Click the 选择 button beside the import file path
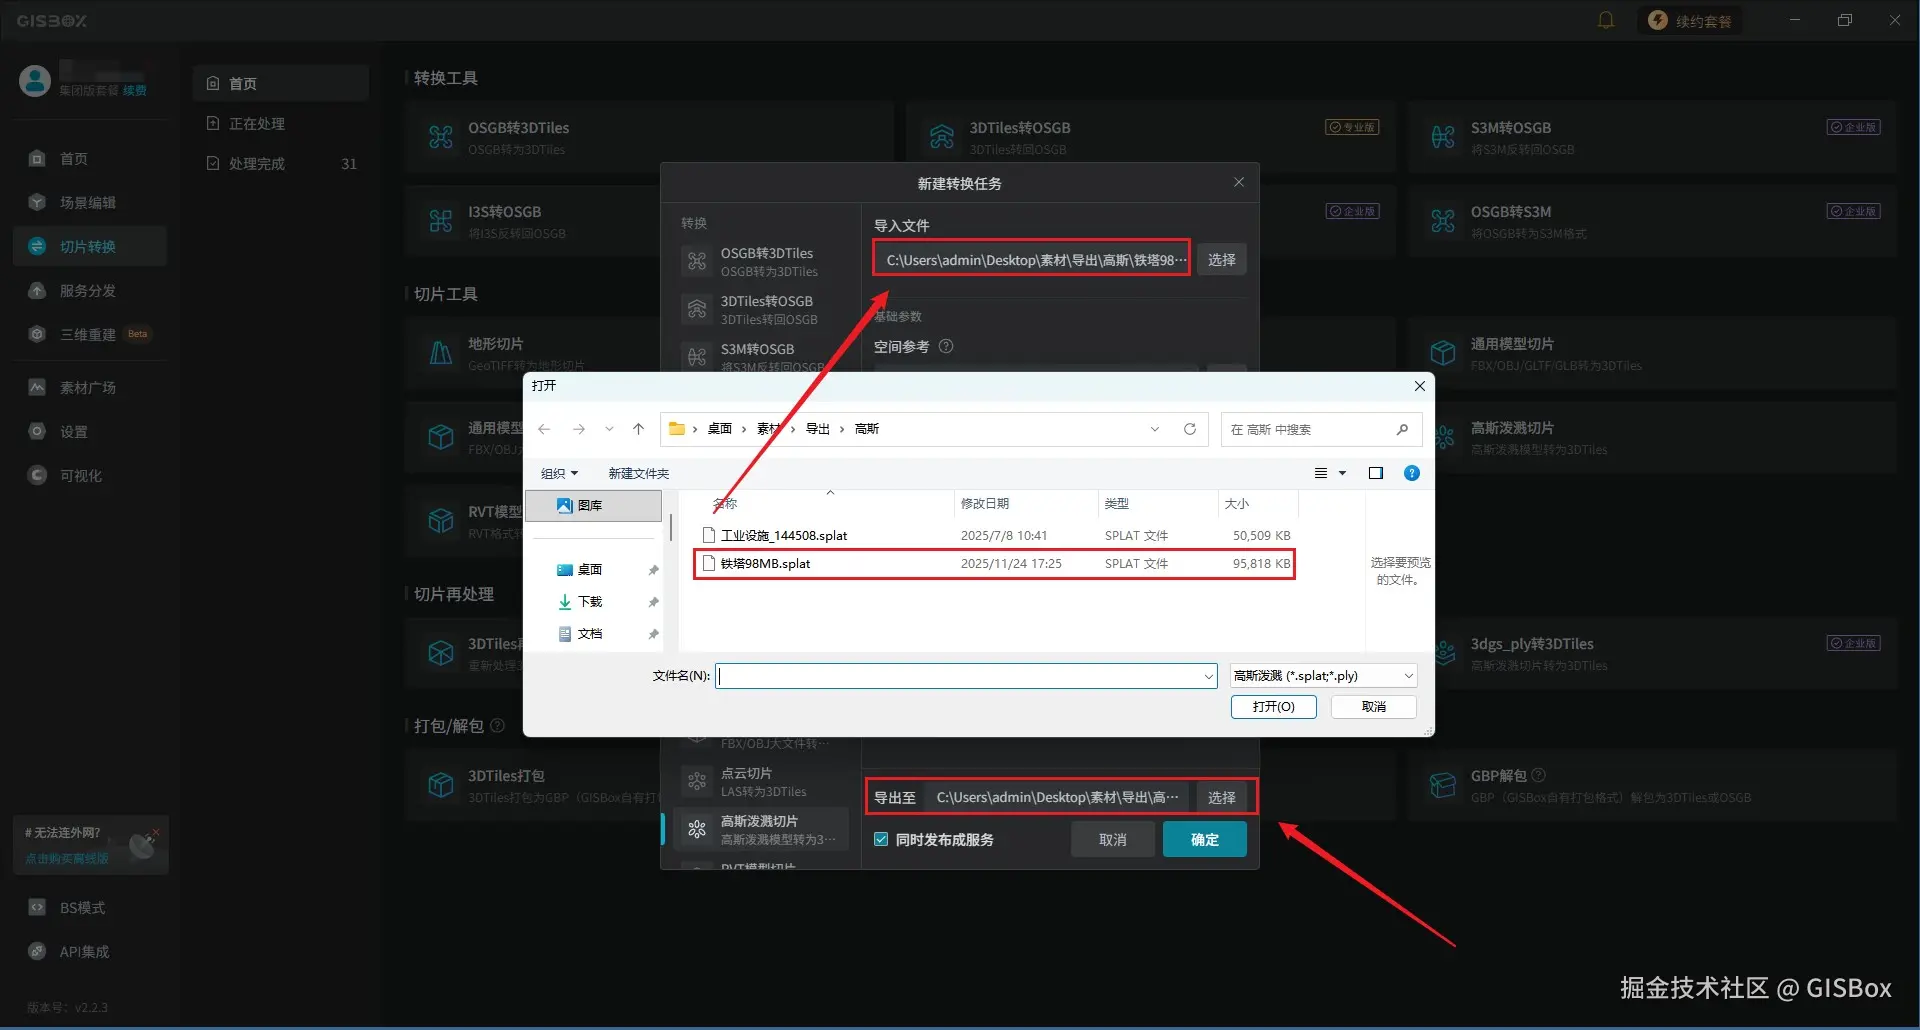The width and height of the screenshot is (1920, 1030). point(1221,260)
